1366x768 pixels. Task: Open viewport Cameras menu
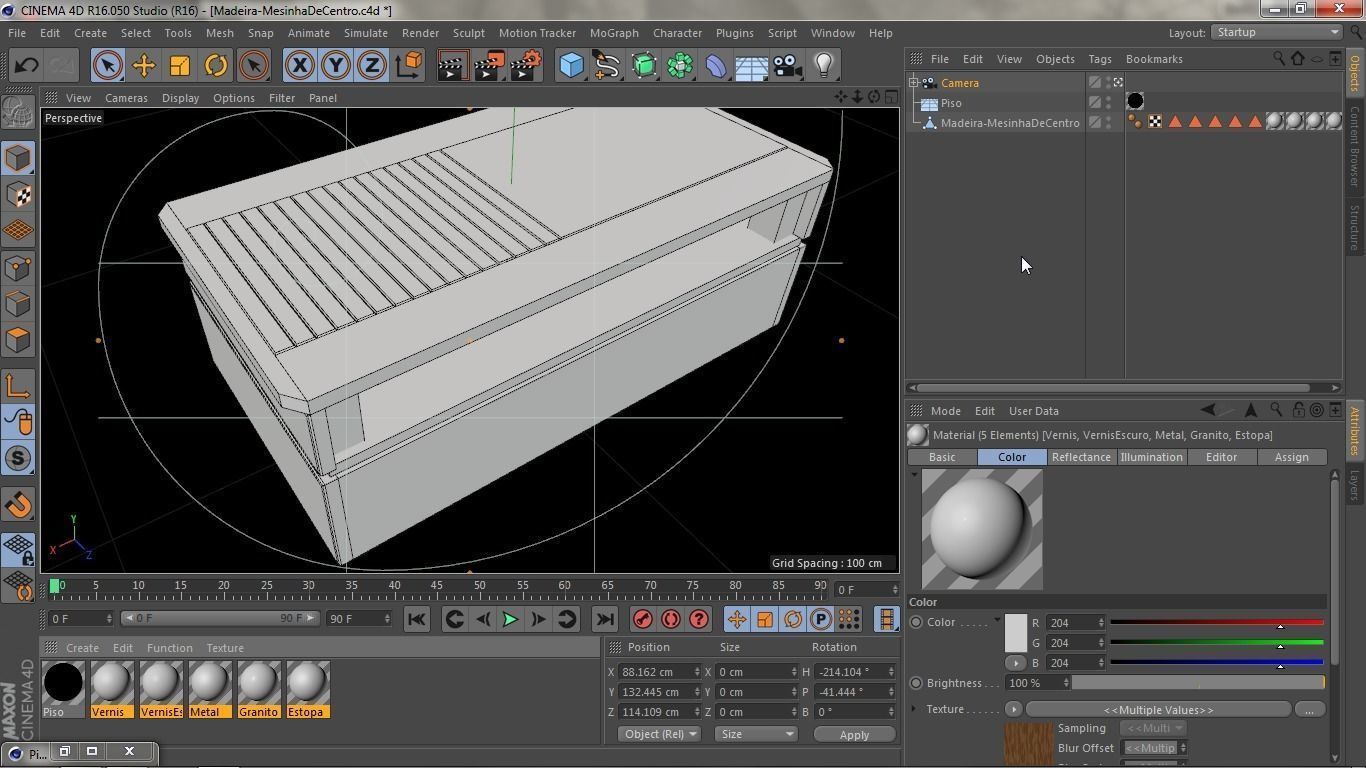pos(126,98)
